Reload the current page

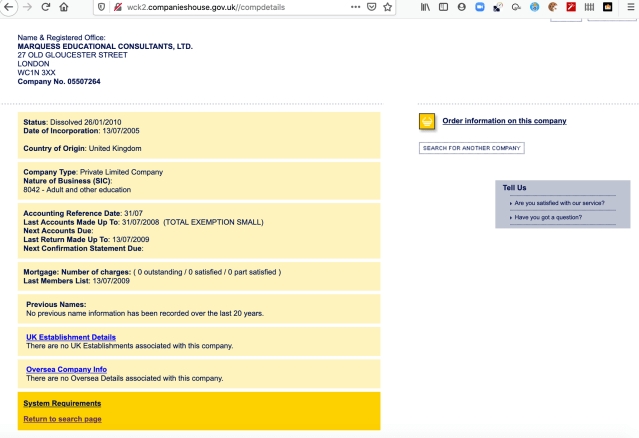point(45,7)
